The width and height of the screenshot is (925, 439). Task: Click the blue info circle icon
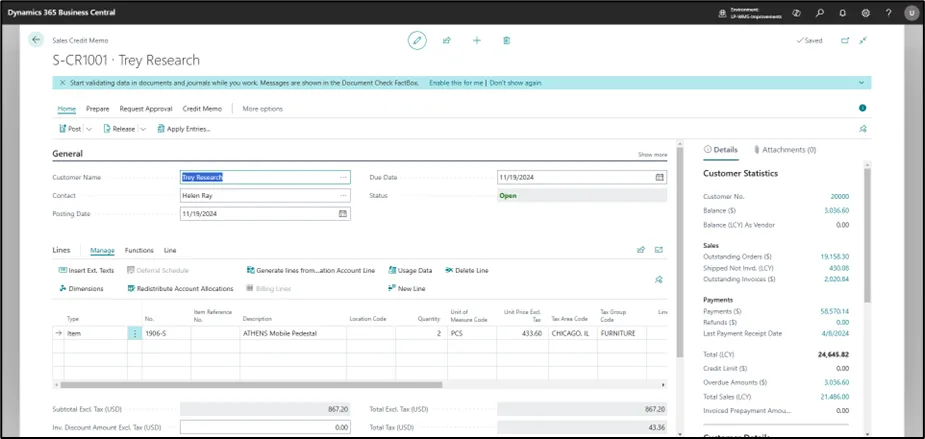coord(862,108)
